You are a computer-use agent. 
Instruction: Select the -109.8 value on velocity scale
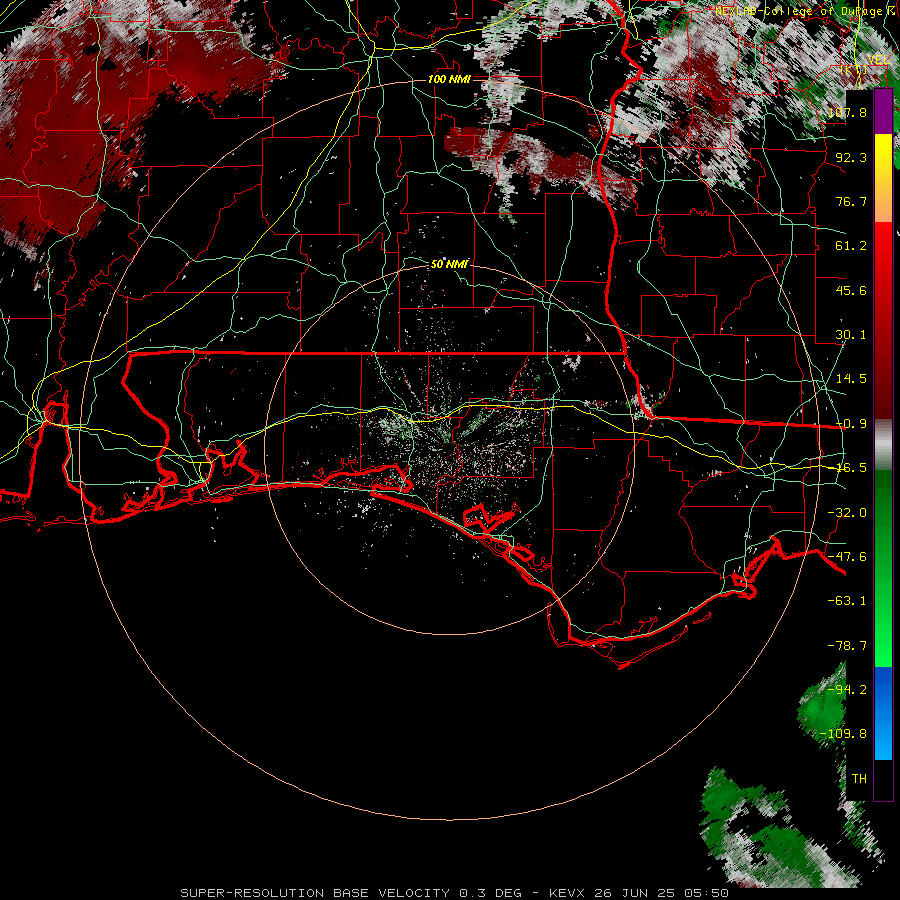(843, 734)
